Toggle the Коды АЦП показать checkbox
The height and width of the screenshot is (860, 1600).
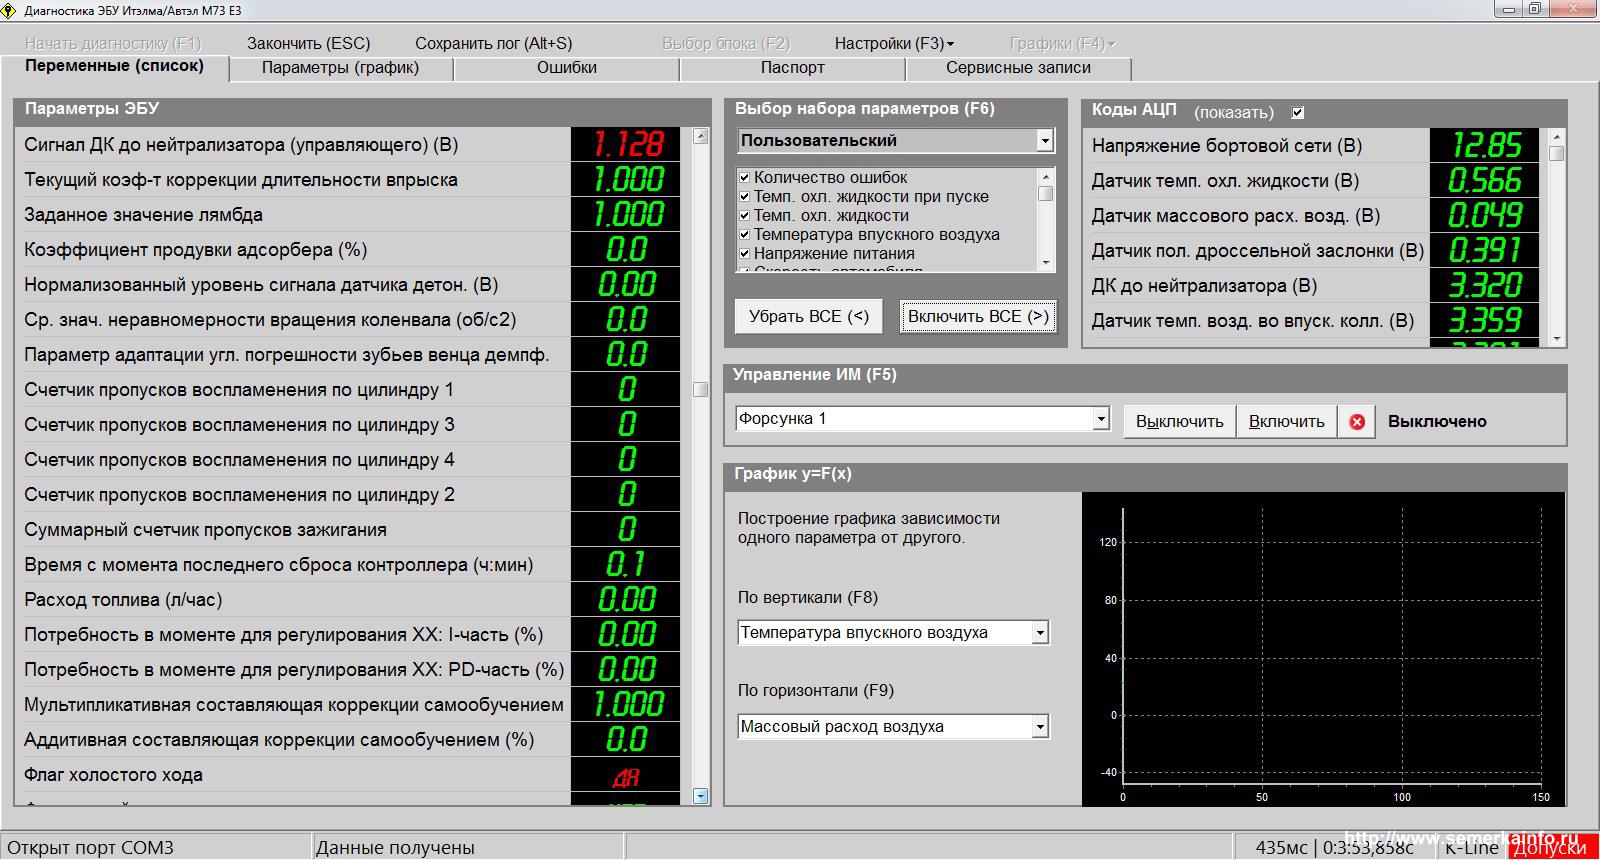(x=1298, y=113)
